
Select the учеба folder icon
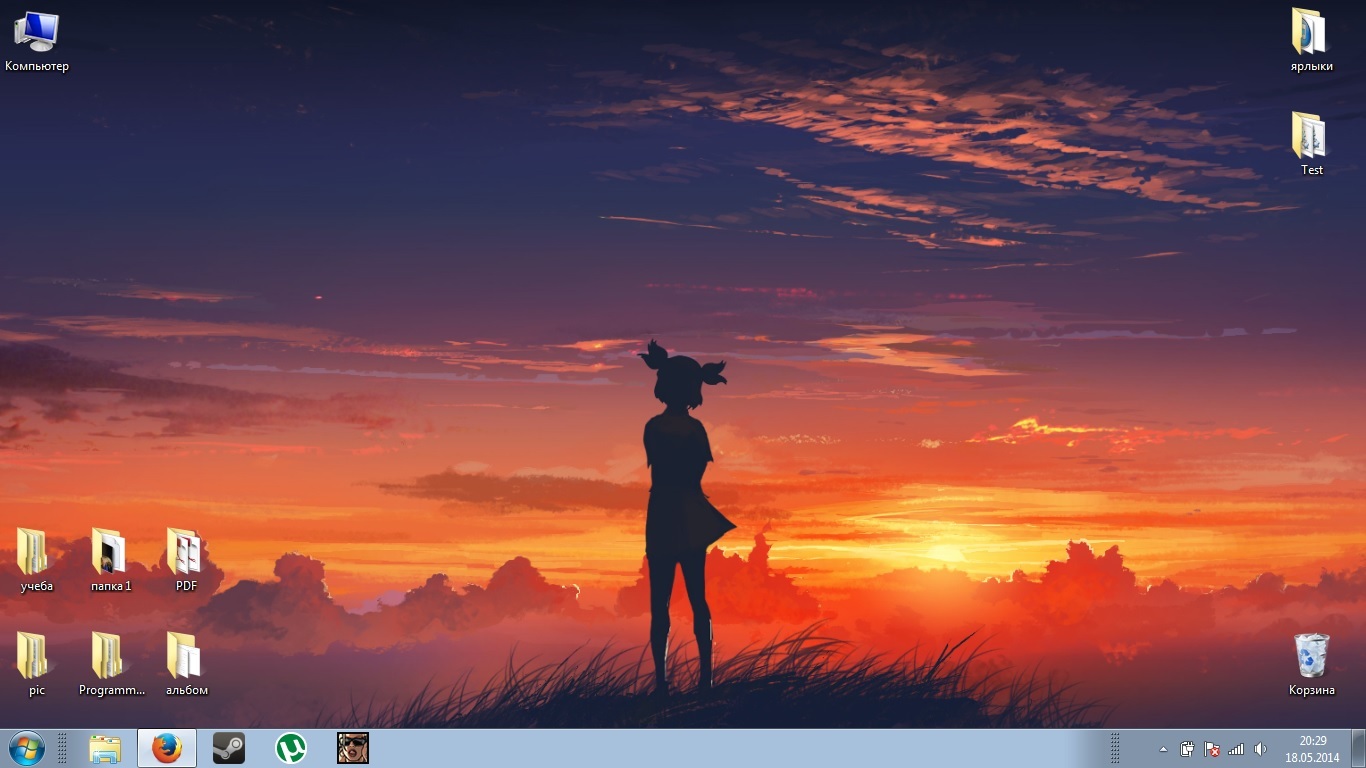36,561
